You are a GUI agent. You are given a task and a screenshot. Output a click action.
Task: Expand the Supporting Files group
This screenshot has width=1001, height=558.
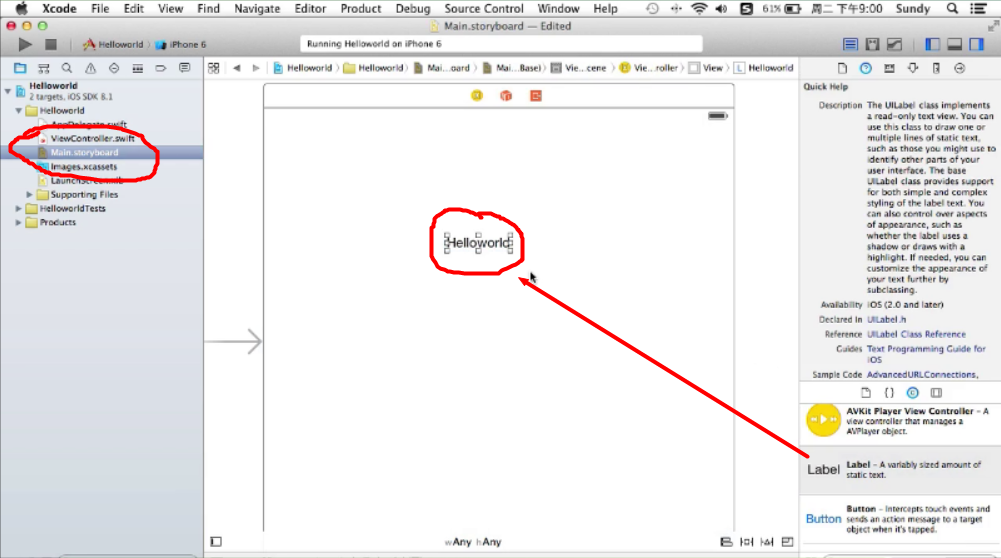coord(29,194)
